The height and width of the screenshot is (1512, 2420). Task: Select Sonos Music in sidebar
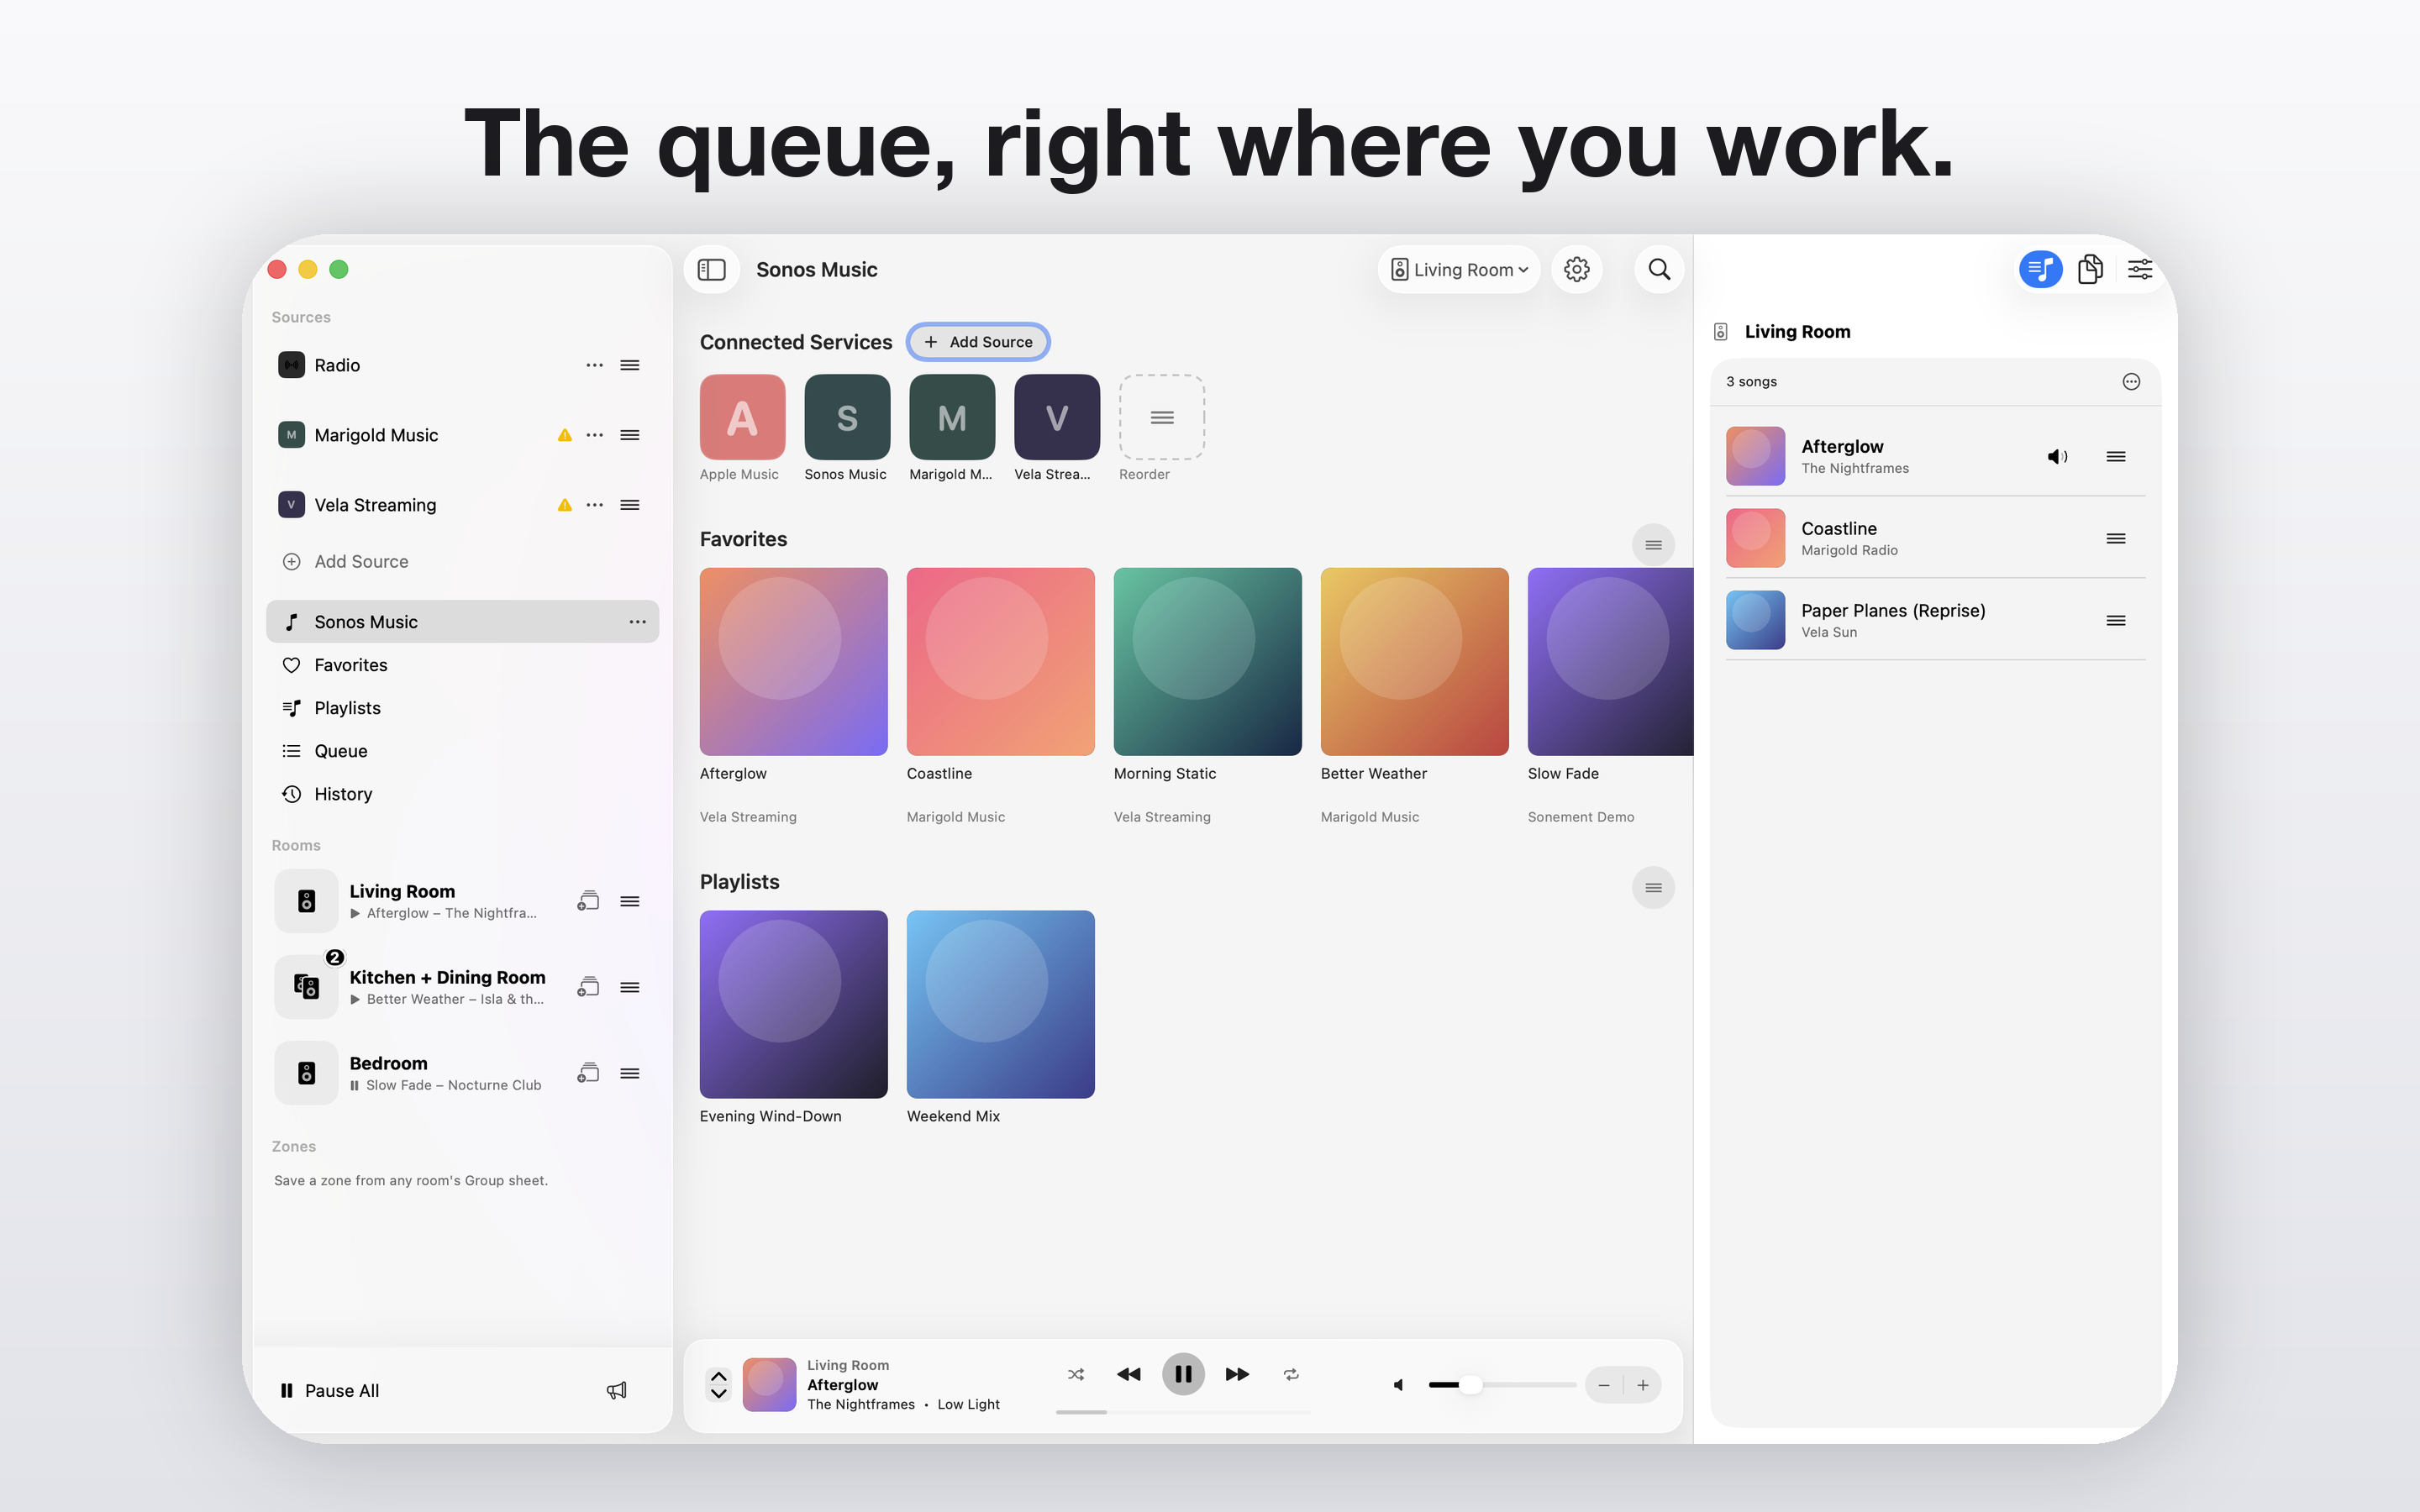(x=462, y=622)
